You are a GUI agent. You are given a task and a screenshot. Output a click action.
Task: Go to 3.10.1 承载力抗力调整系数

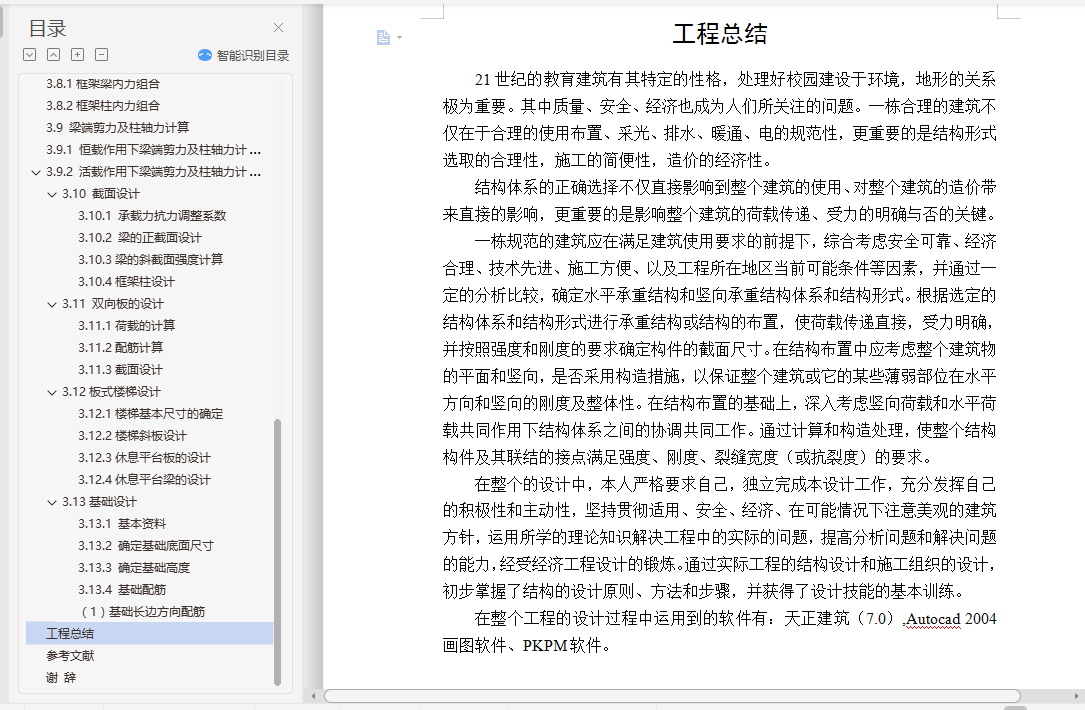(x=152, y=216)
